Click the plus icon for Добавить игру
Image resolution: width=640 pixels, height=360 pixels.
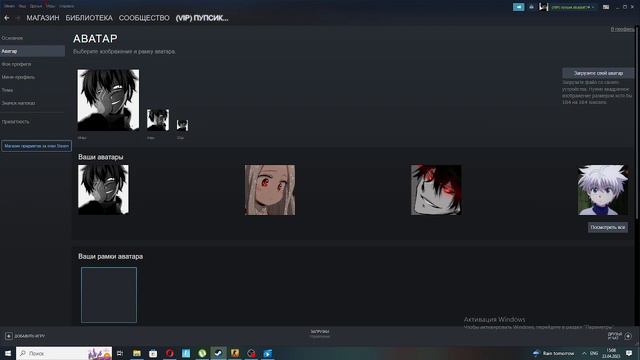pos(9,336)
